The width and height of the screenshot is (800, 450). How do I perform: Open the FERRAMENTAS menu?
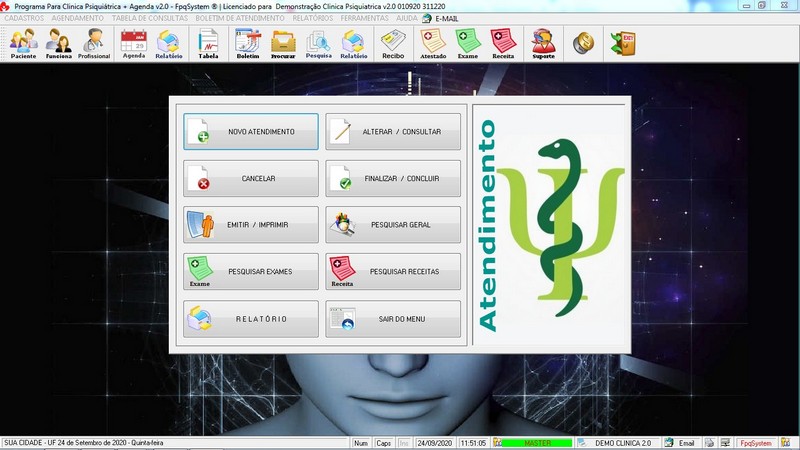[364, 18]
